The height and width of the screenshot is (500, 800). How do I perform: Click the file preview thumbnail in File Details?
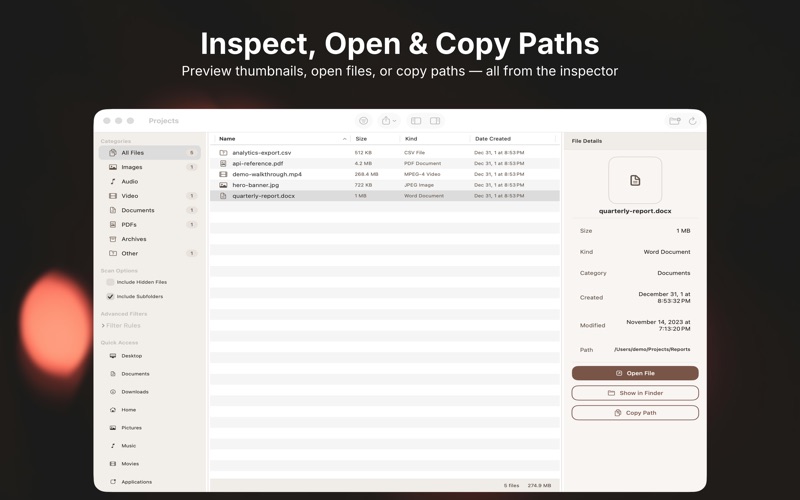tap(635, 180)
